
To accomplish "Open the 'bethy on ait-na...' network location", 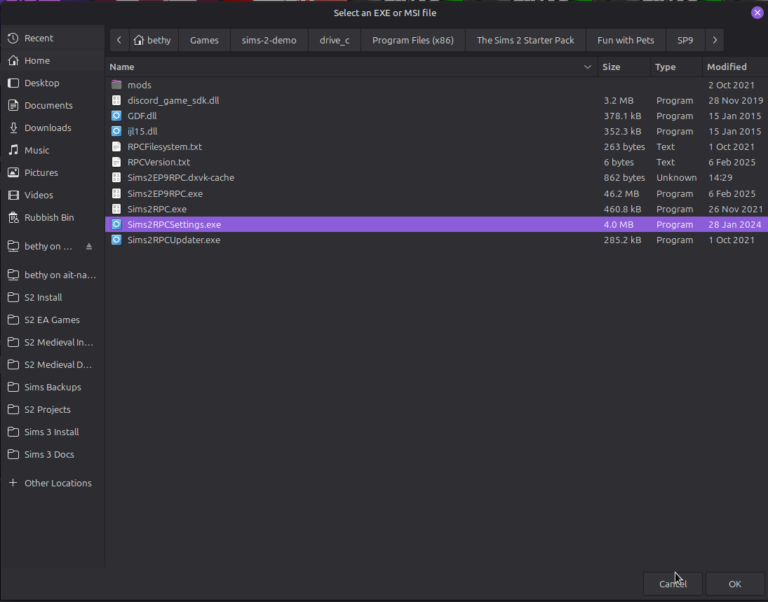I will (52, 275).
